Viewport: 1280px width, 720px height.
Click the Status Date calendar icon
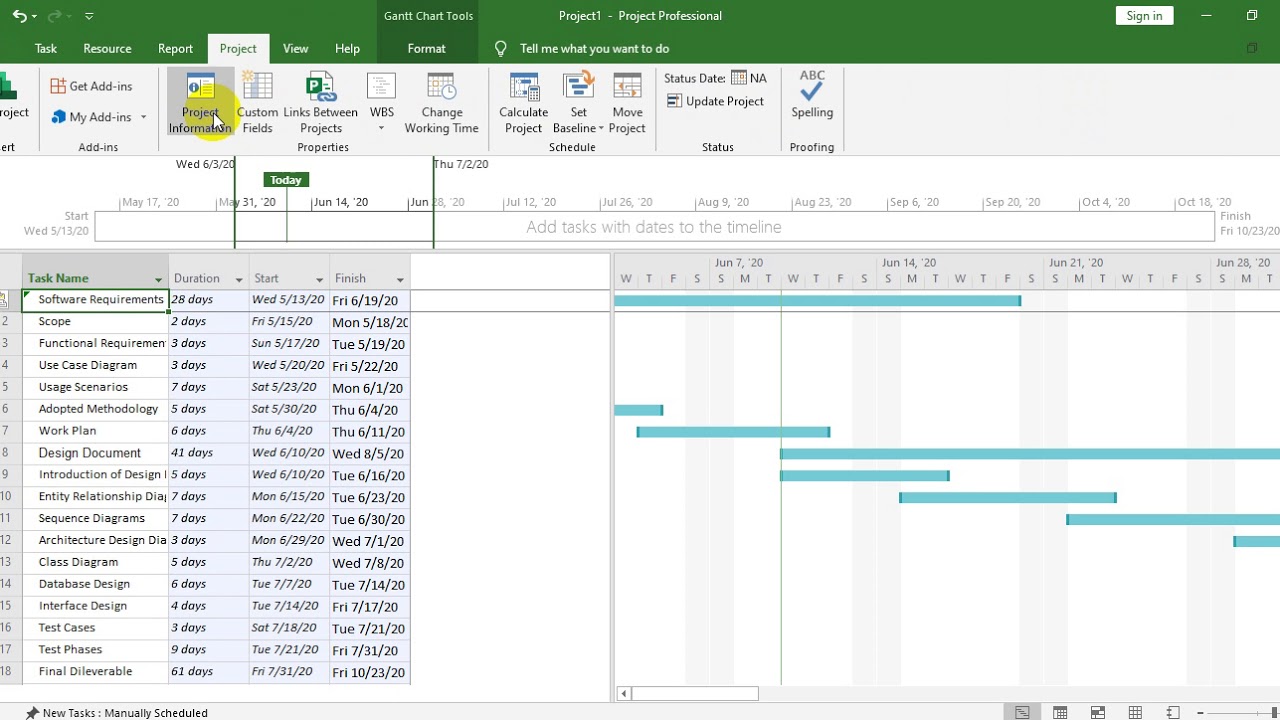pyautogui.click(x=739, y=78)
